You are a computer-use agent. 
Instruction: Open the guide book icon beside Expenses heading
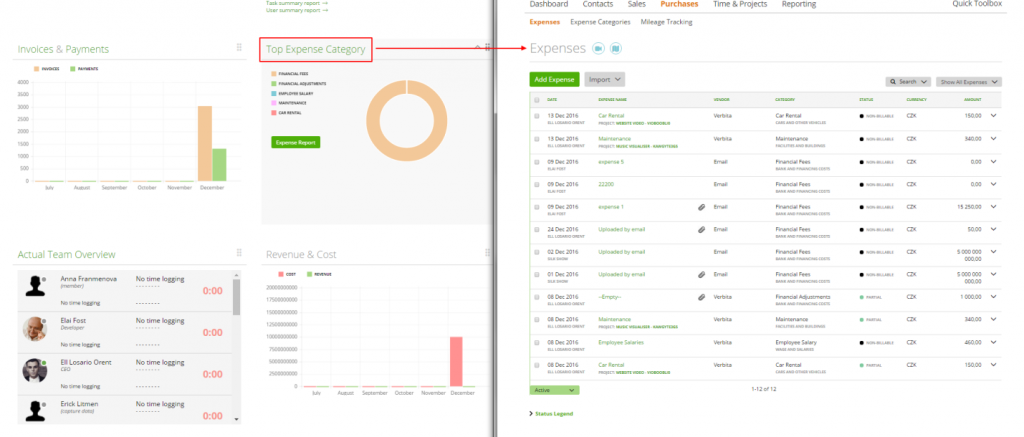tap(616, 48)
